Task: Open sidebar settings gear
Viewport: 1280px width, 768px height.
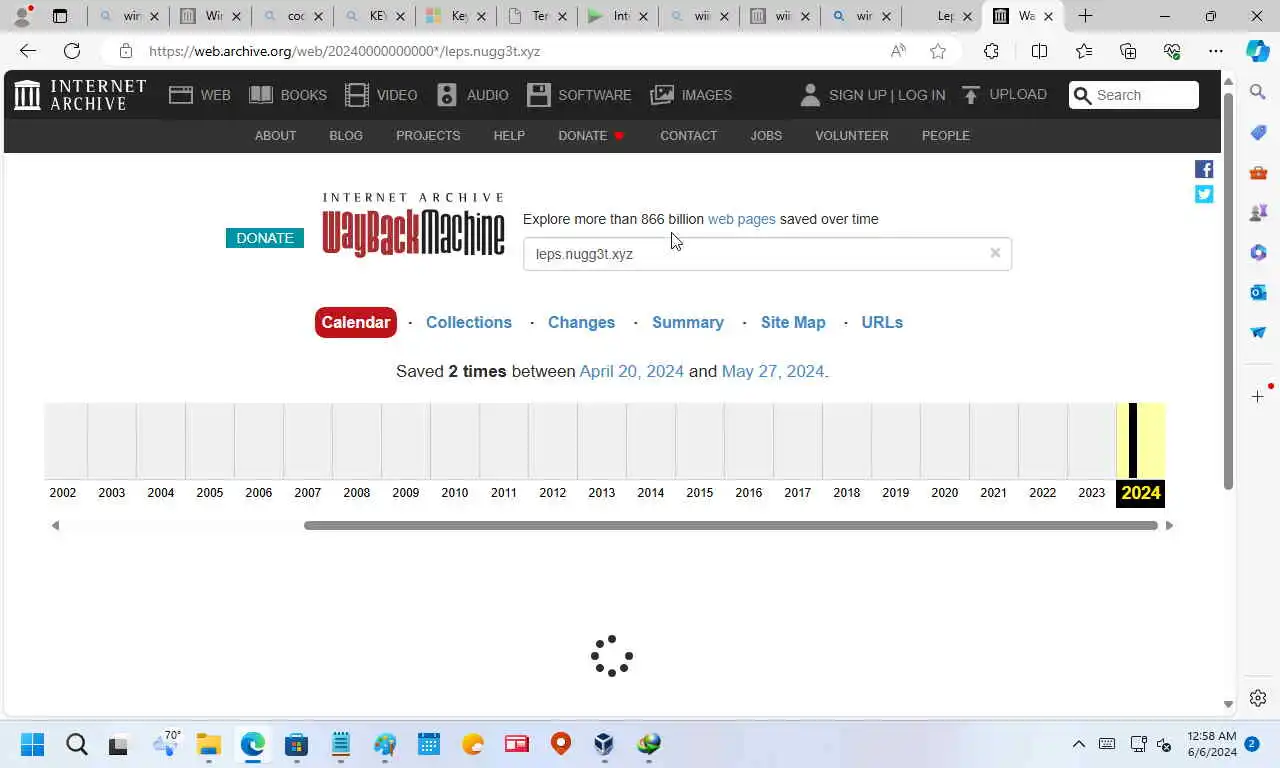Action: (1258, 698)
